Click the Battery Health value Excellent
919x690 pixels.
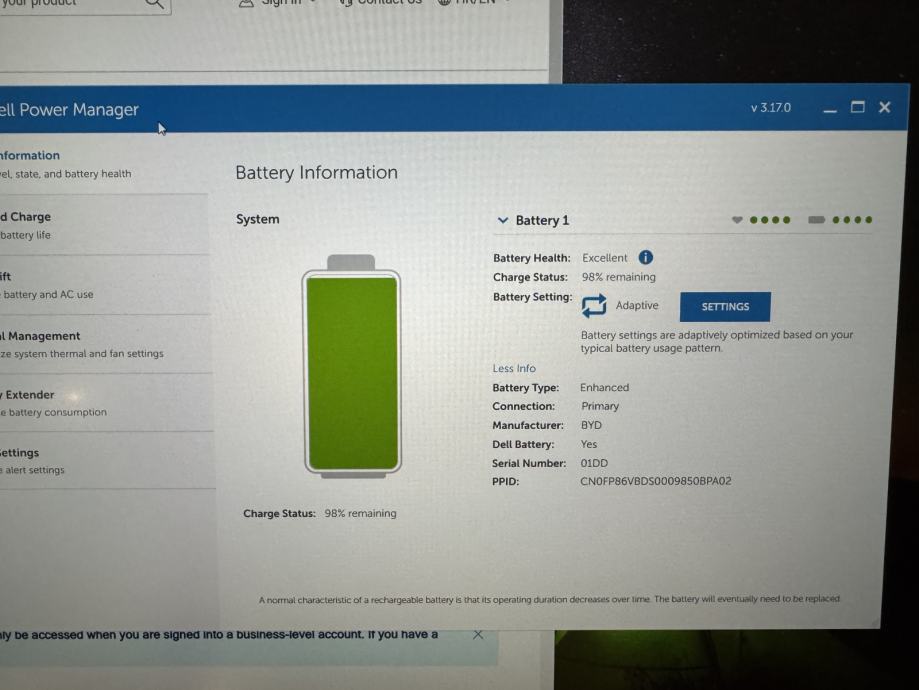point(604,258)
